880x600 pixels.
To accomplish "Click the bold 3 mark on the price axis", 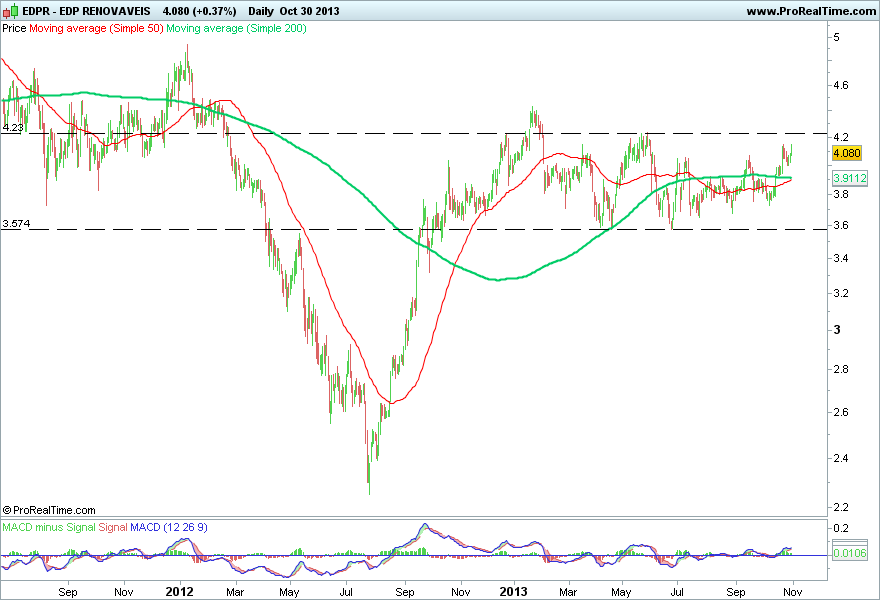I will pos(837,329).
